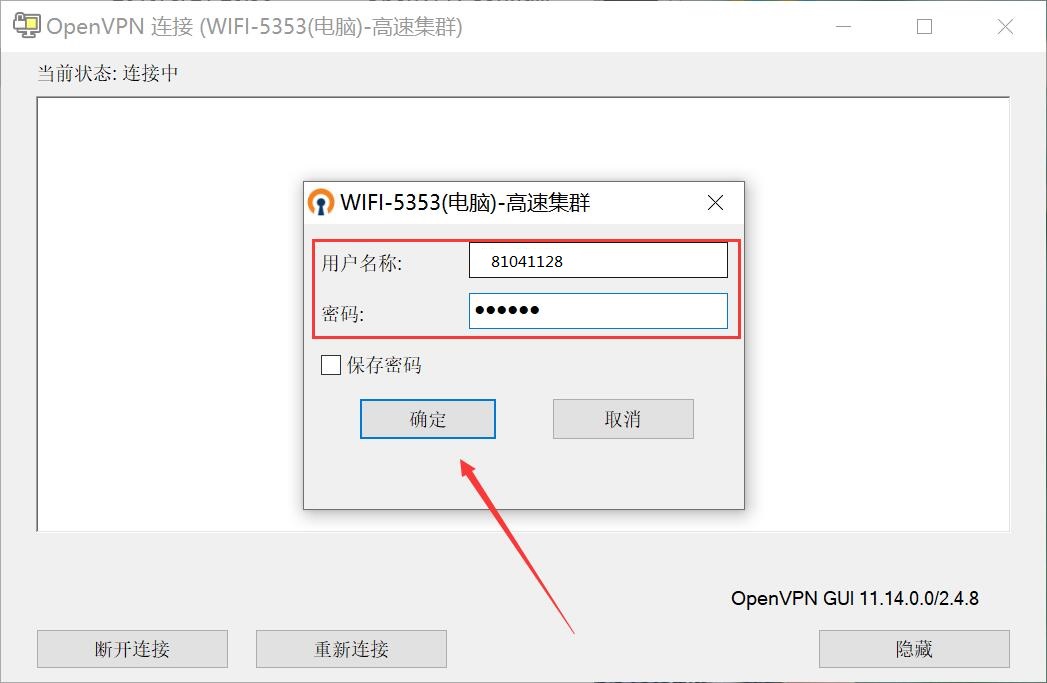
Task: Tick the 保存密码 checkbox
Action: pos(331,365)
